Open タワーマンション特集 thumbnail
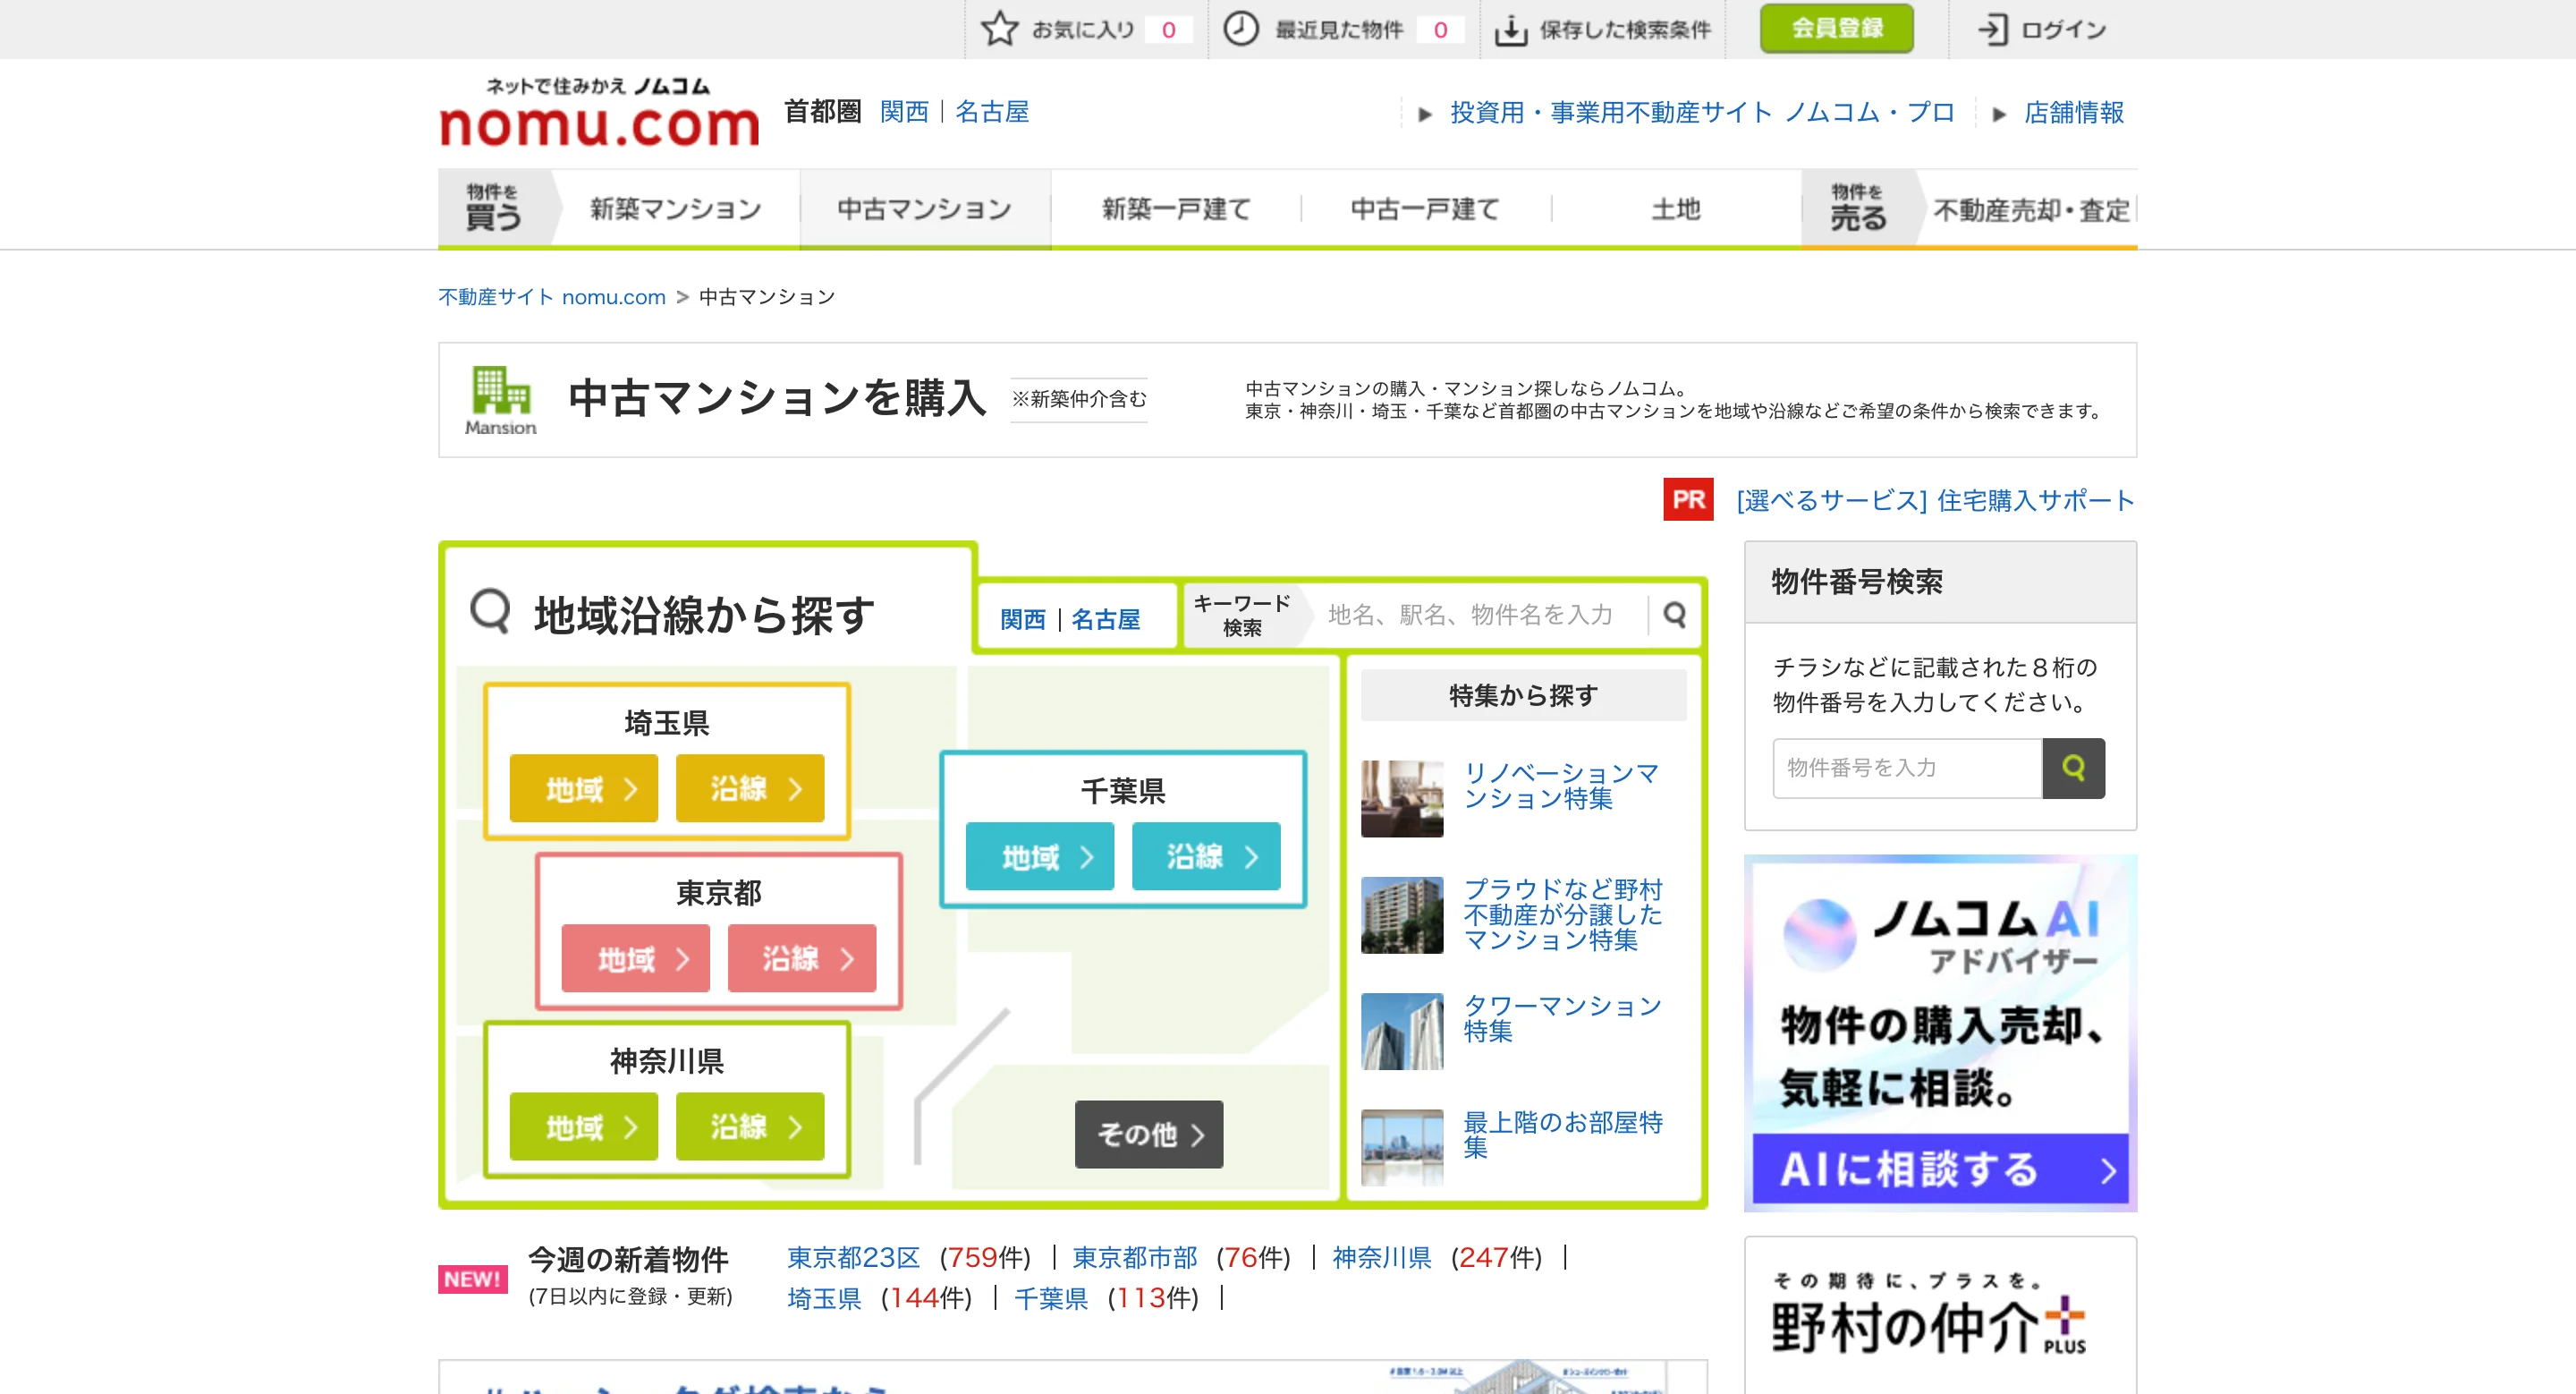The width and height of the screenshot is (2576, 1394). point(1402,1031)
